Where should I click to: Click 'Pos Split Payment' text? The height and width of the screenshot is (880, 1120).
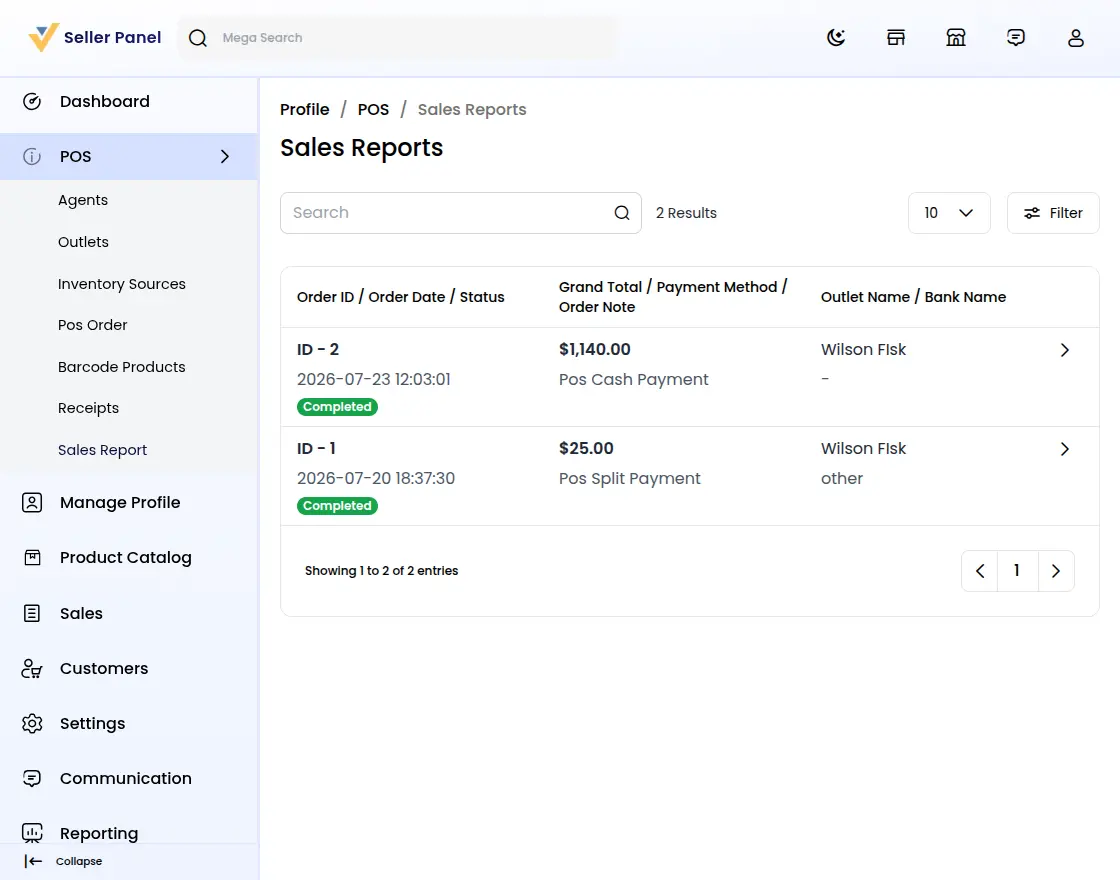pyautogui.click(x=630, y=479)
